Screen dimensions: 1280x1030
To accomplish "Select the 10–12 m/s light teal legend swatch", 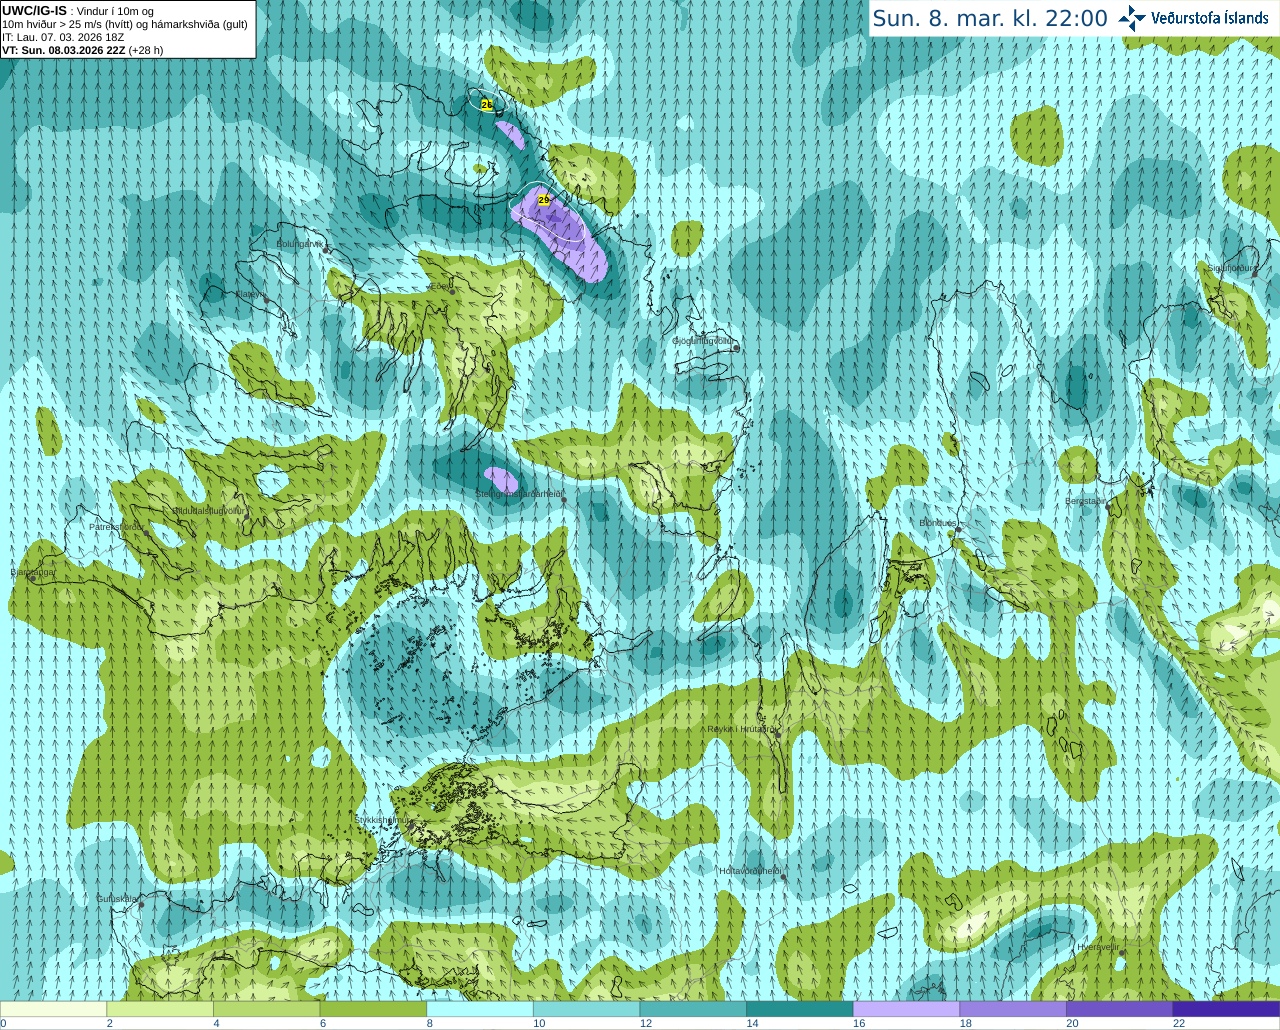I will (x=586, y=1009).
